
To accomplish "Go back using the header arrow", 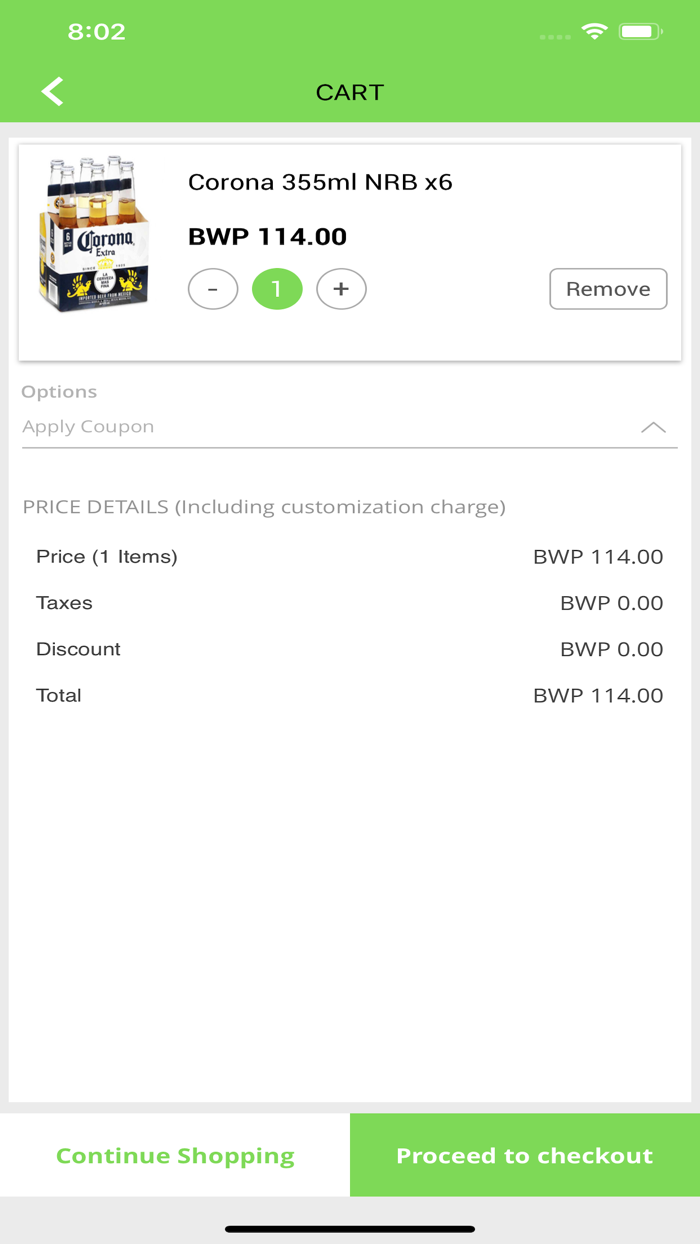I will 52,92.
